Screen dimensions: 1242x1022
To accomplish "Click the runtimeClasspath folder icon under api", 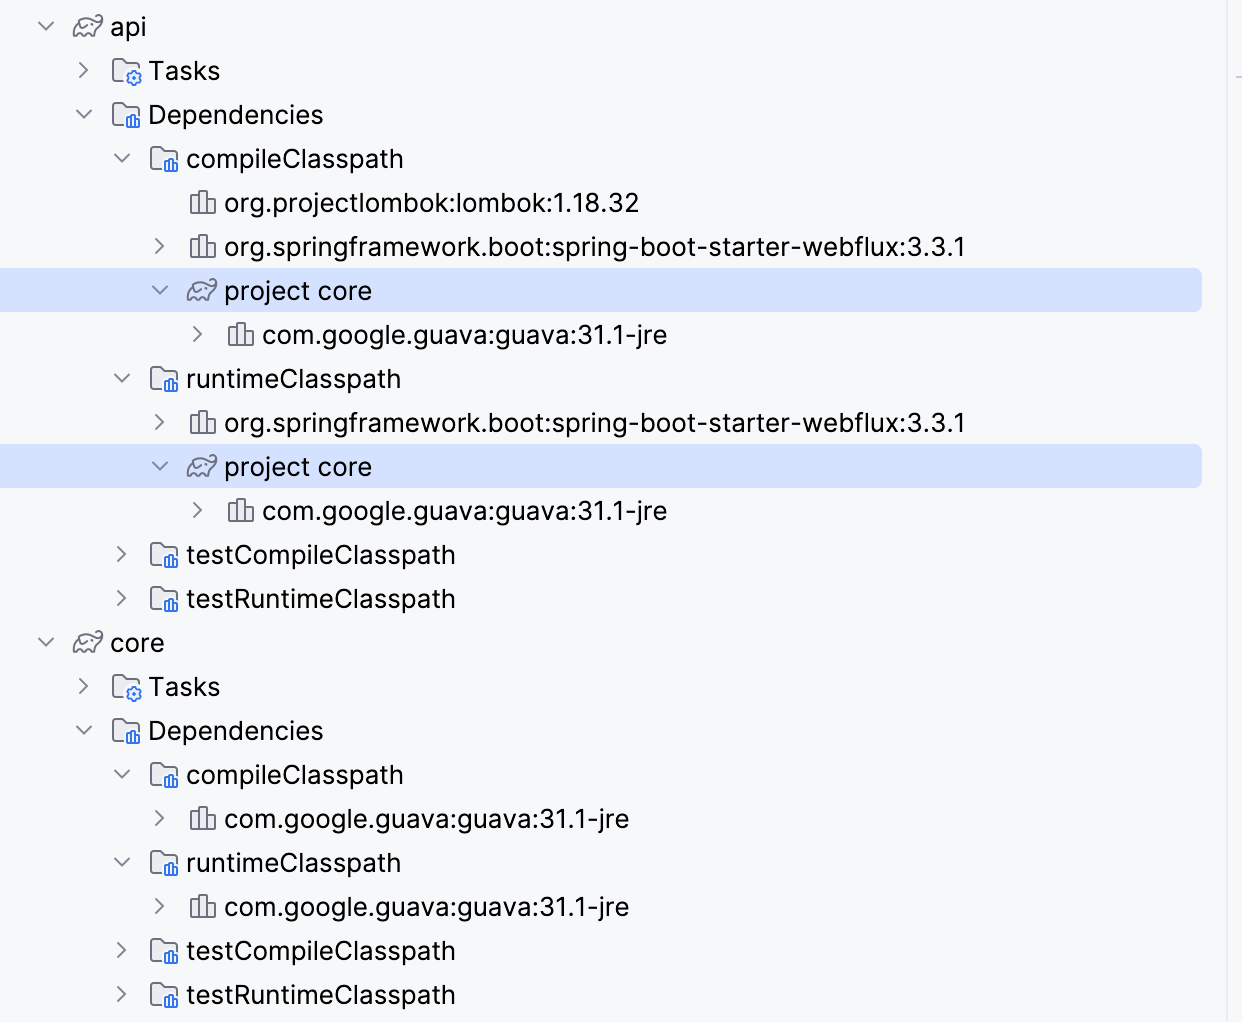I will point(165,379).
